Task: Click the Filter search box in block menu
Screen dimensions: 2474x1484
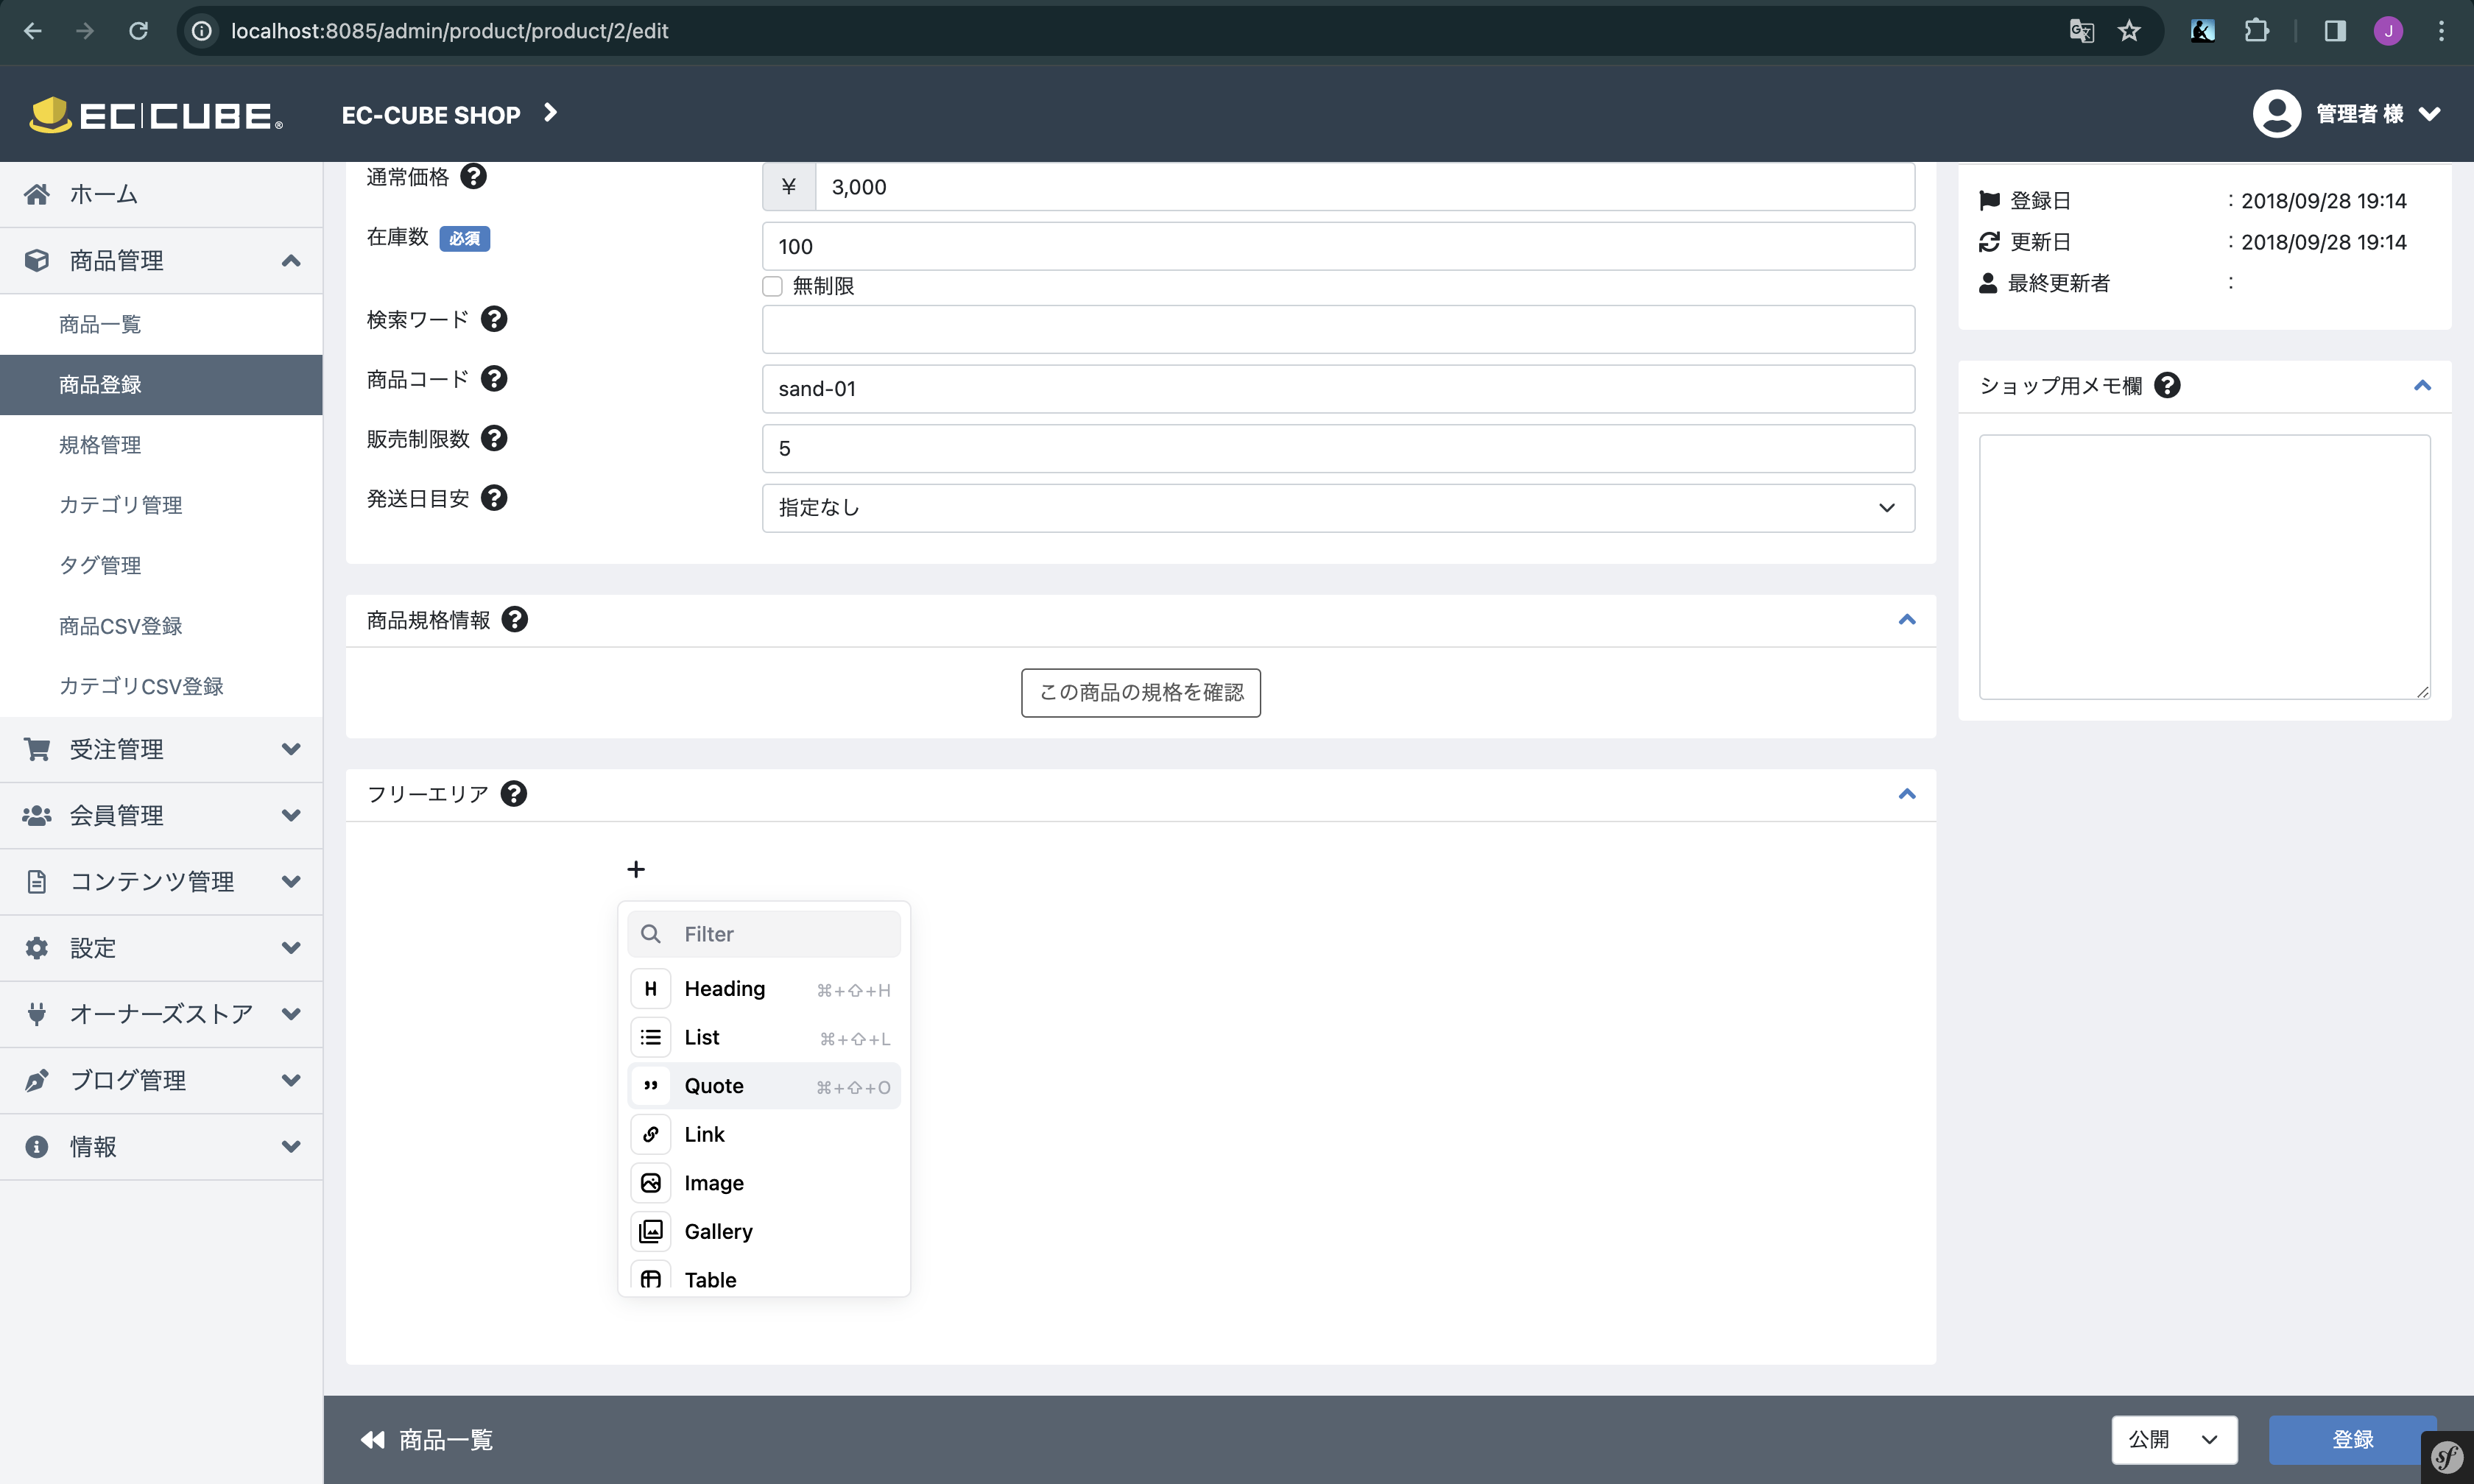Action: click(764, 934)
